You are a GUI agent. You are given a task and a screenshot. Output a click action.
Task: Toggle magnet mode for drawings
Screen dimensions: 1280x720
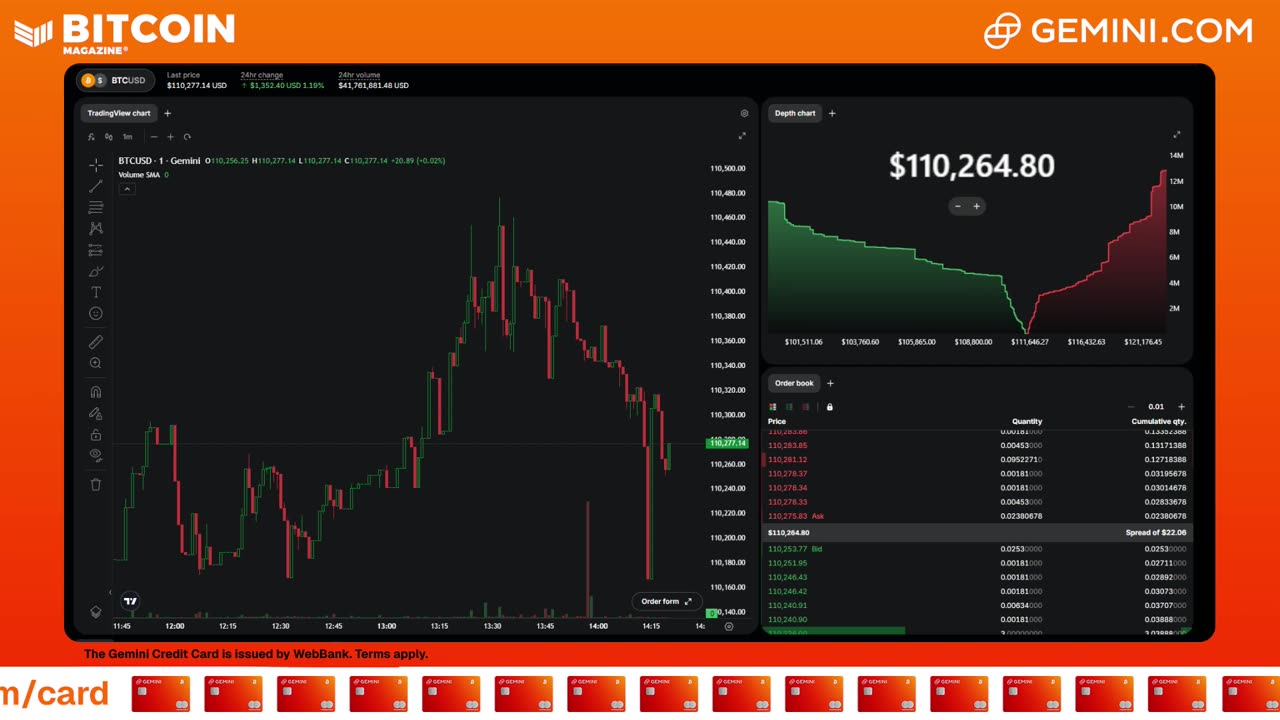click(96, 392)
